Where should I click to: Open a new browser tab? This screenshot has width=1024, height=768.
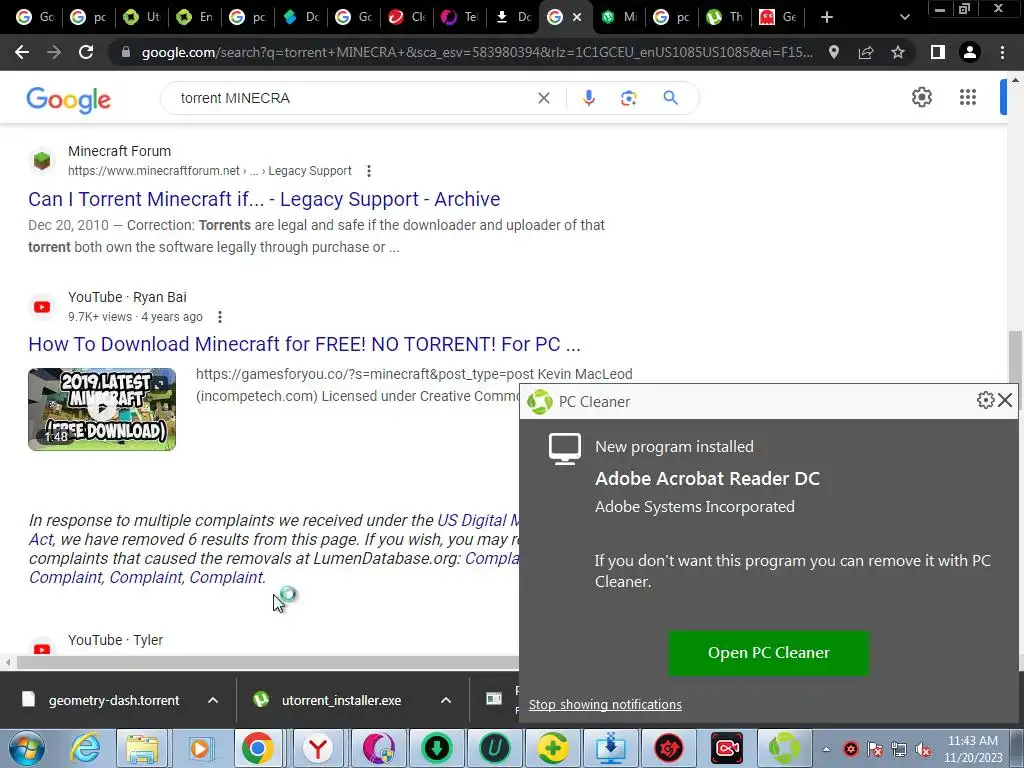coord(827,17)
